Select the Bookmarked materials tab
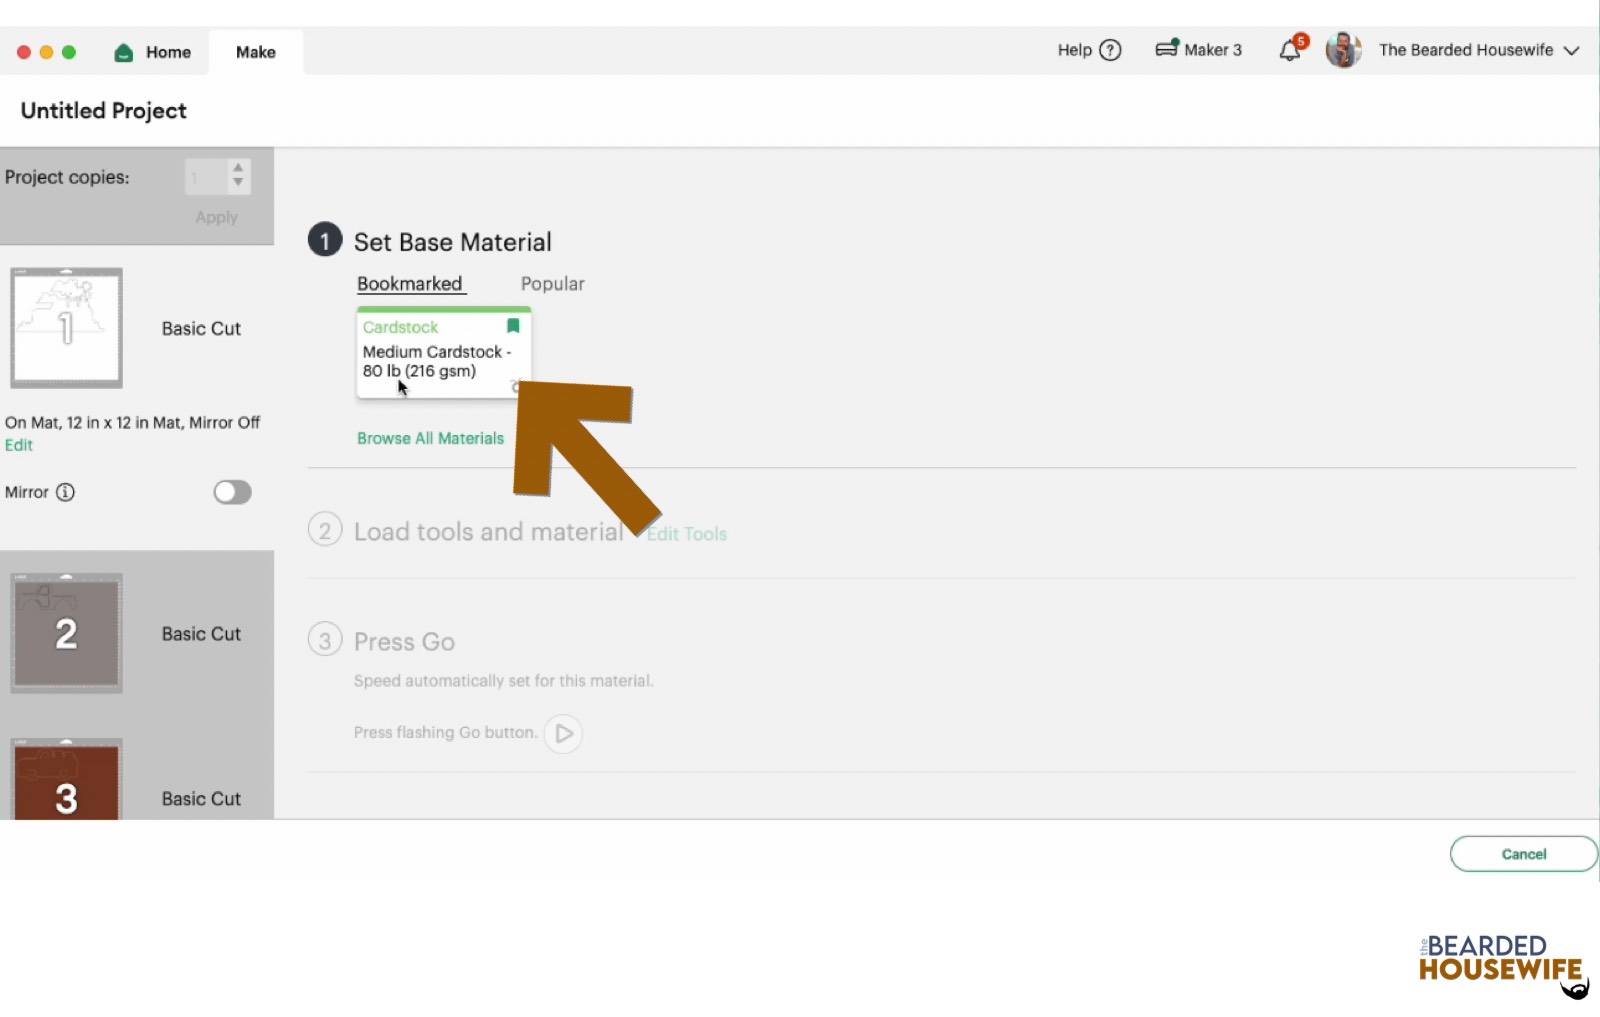This screenshot has width=1600, height=1017. click(410, 283)
